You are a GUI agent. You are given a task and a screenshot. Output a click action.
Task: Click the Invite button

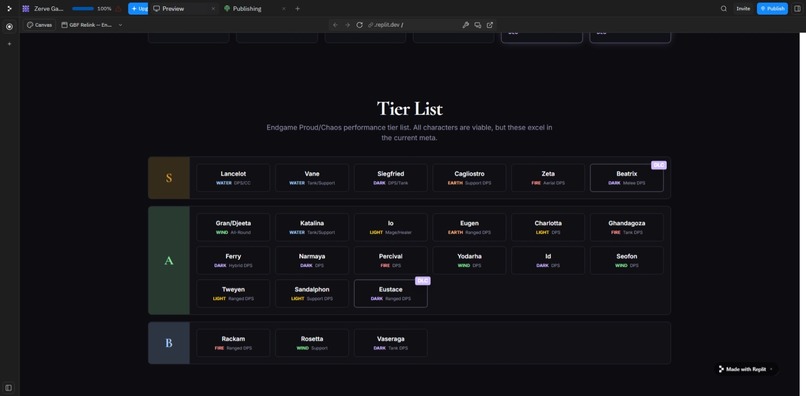point(743,9)
